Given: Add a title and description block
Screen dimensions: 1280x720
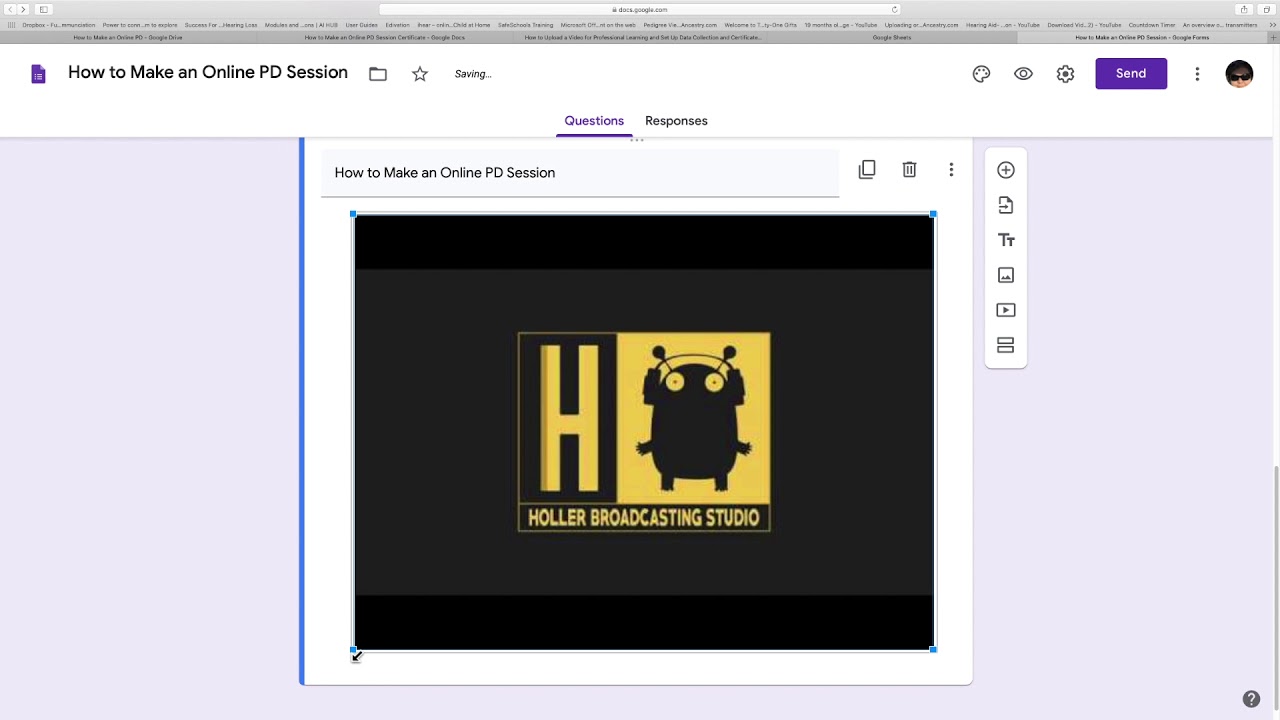Looking at the screenshot, I should point(1006,240).
